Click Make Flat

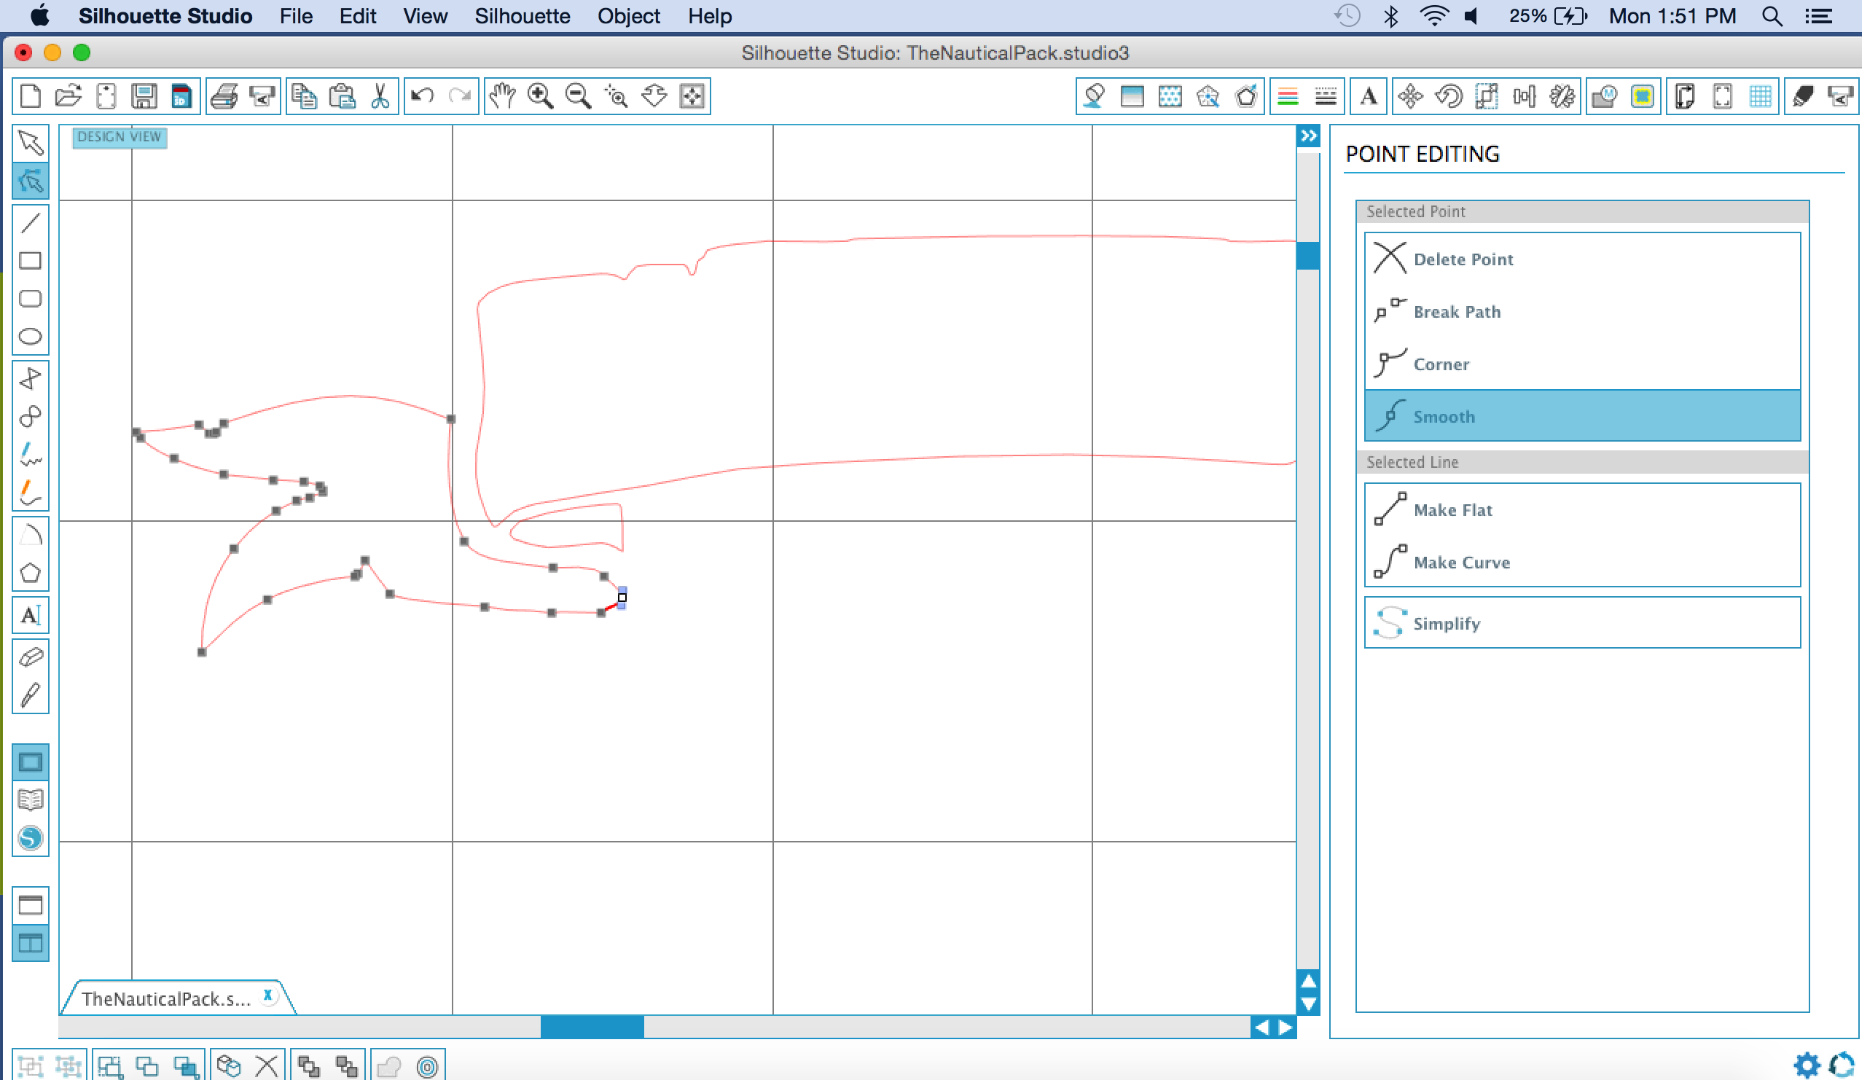point(1582,510)
